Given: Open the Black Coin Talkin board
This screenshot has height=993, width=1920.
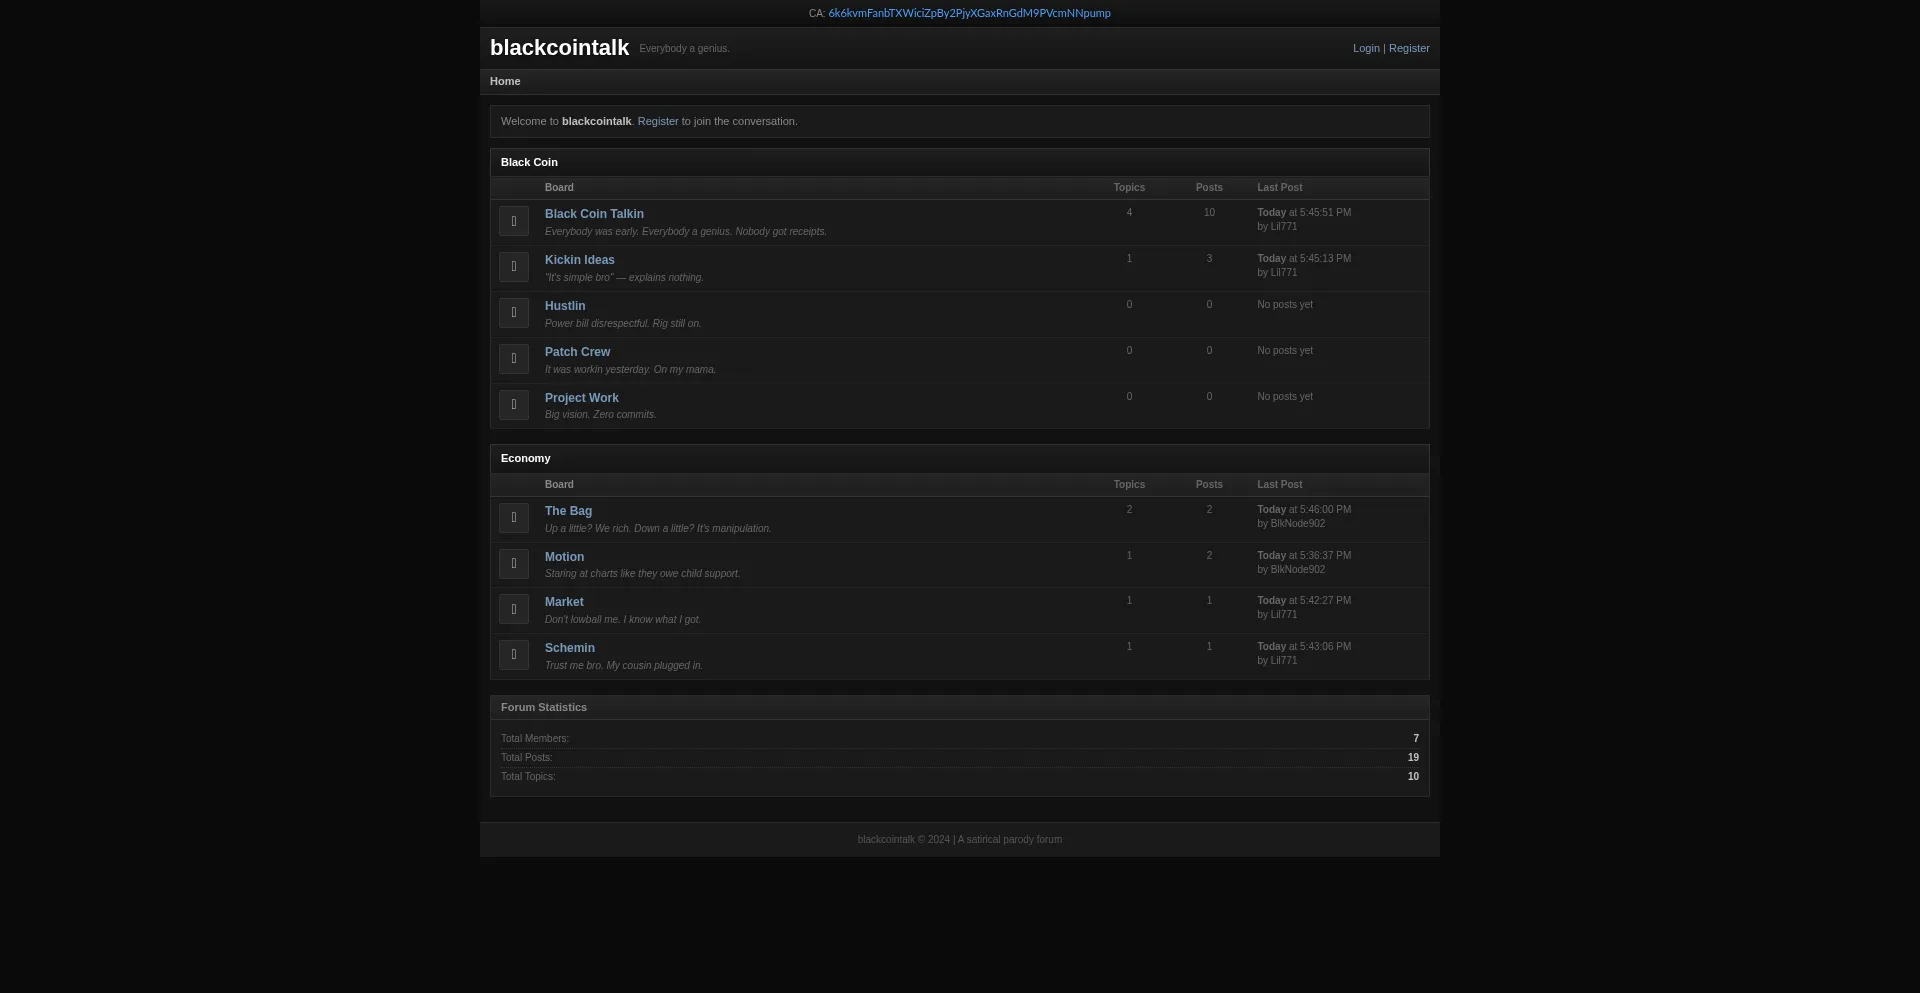Looking at the screenshot, I should pos(594,214).
